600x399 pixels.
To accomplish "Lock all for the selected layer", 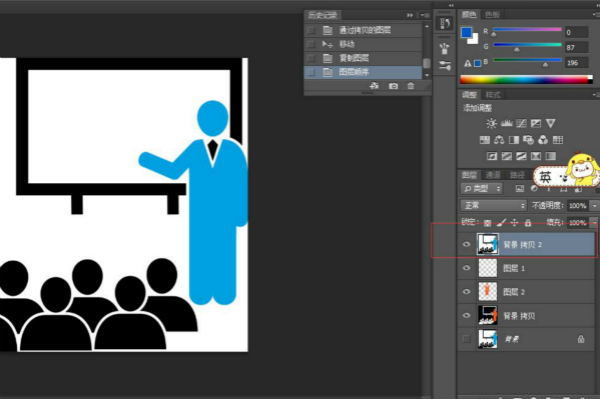I will pyautogui.click(x=528, y=222).
